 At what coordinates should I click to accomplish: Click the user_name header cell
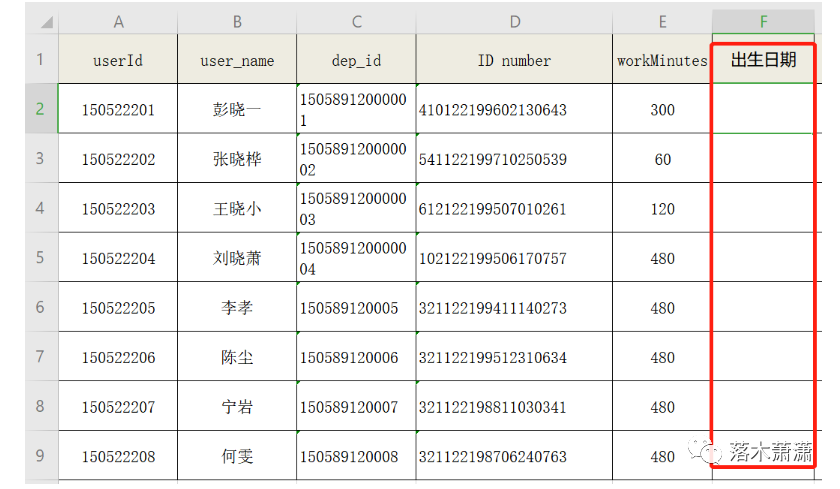pyautogui.click(x=237, y=59)
